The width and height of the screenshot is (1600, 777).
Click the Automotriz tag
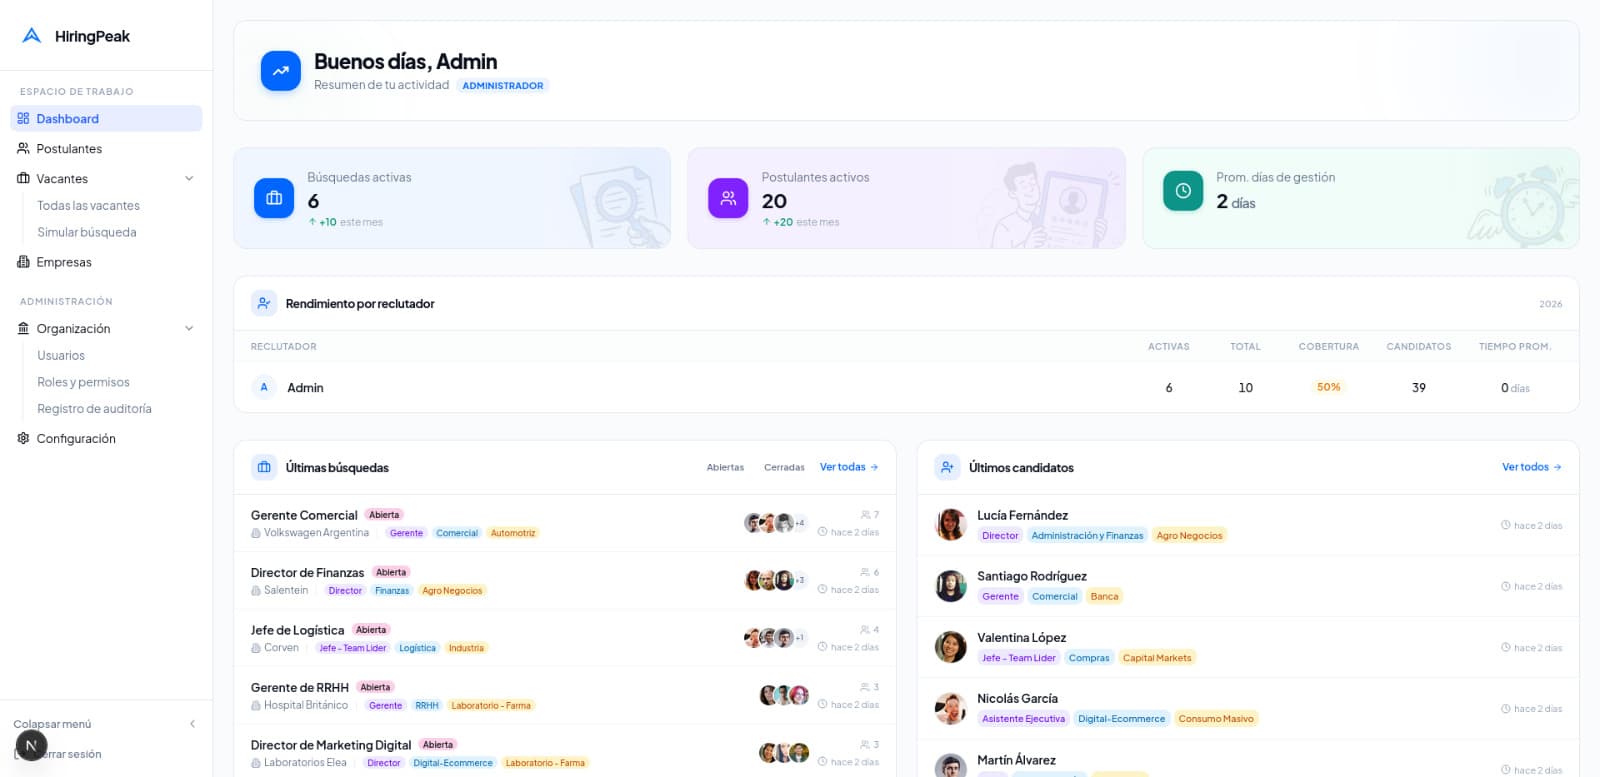[x=513, y=533]
